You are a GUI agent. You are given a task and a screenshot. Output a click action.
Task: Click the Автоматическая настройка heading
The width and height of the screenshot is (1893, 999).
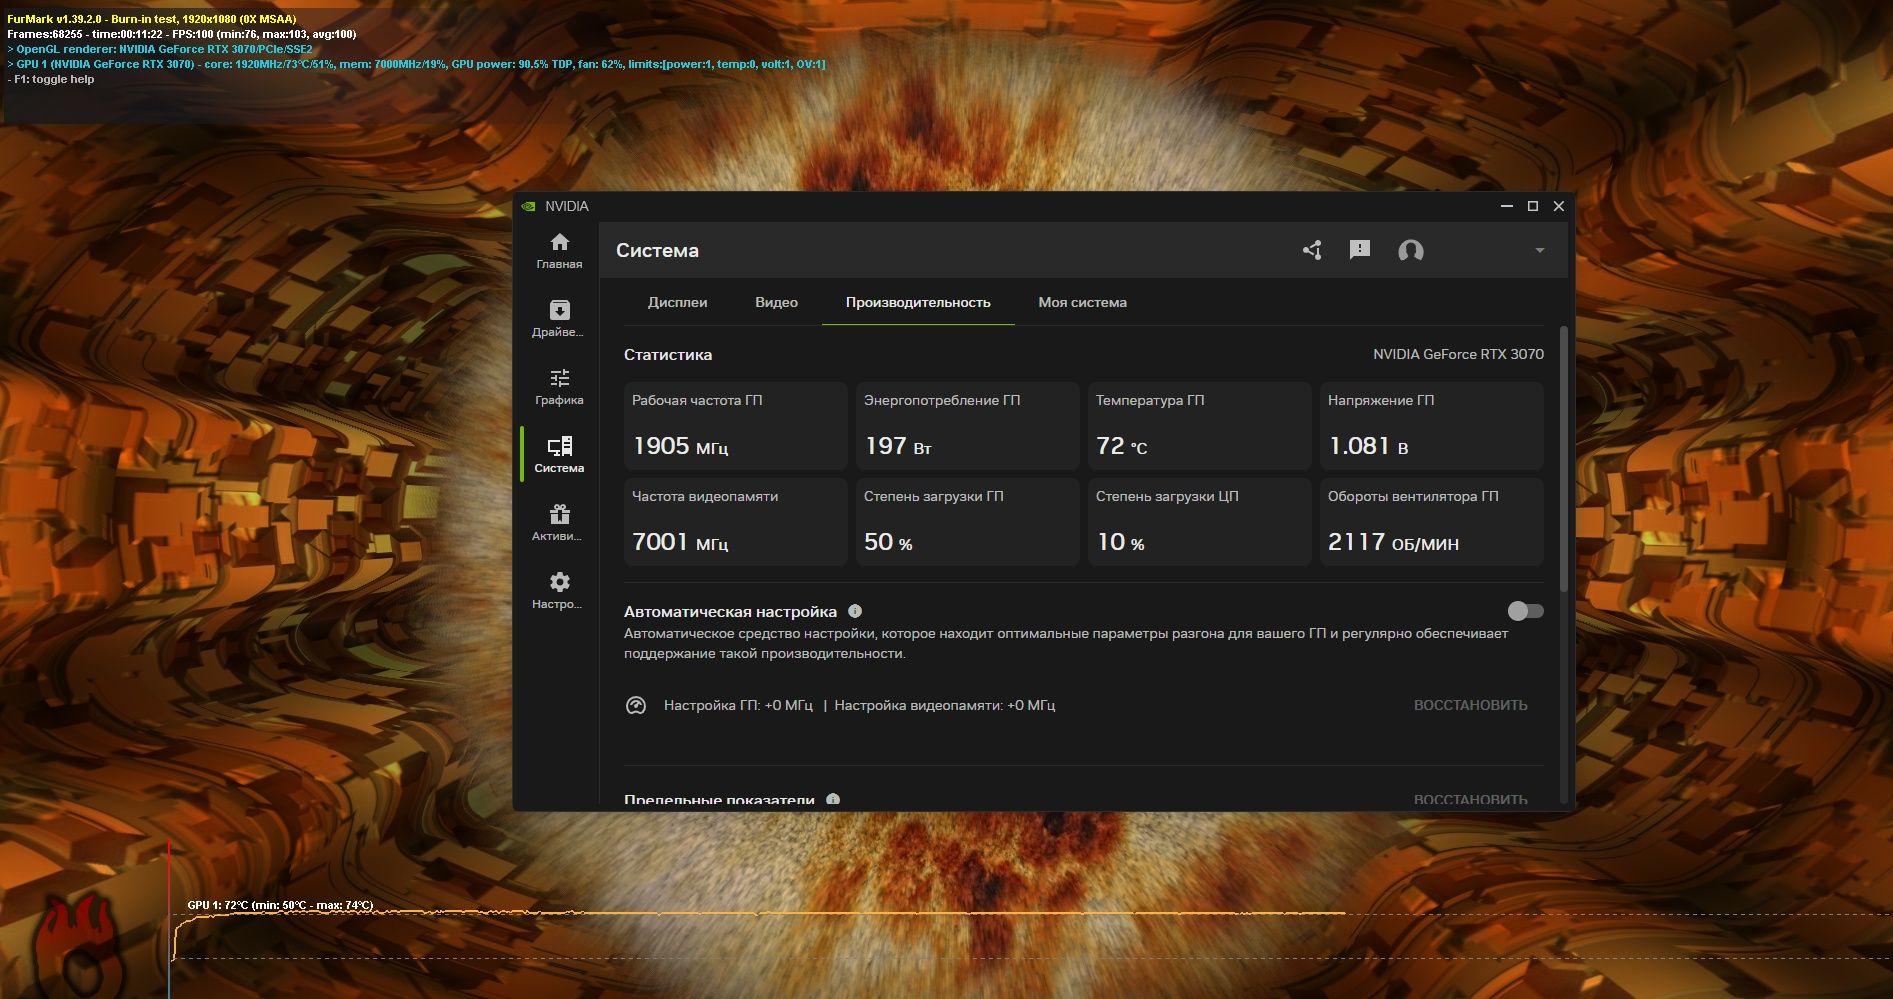pos(730,611)
